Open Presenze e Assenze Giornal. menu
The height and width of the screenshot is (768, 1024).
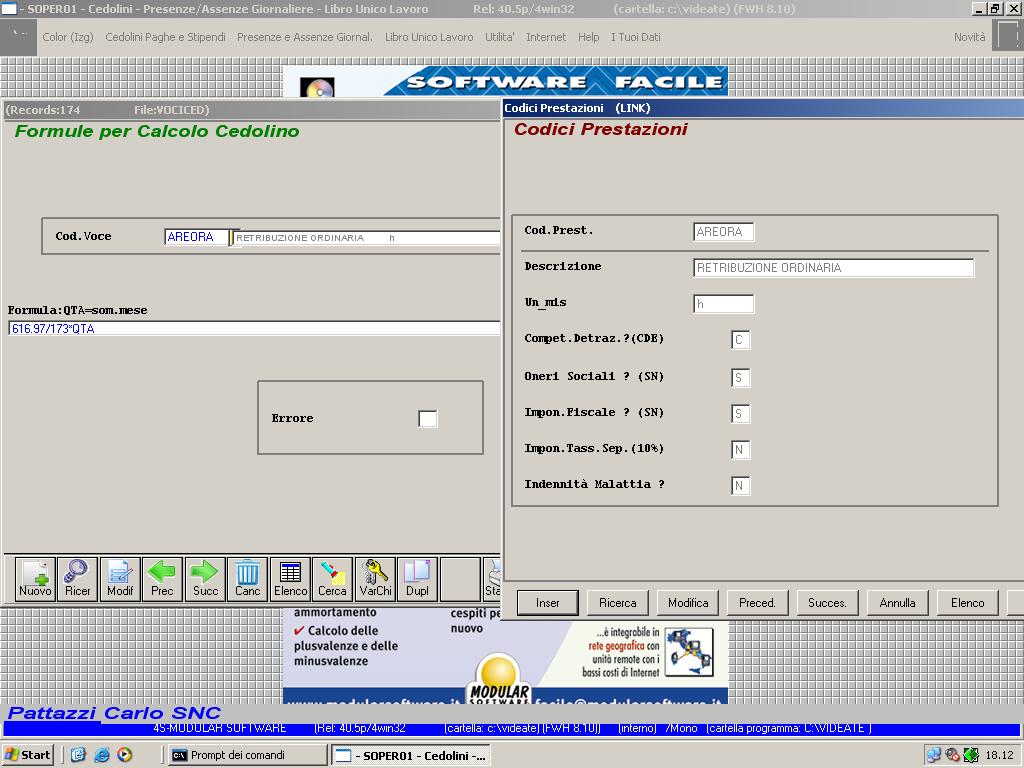point(305,37)
